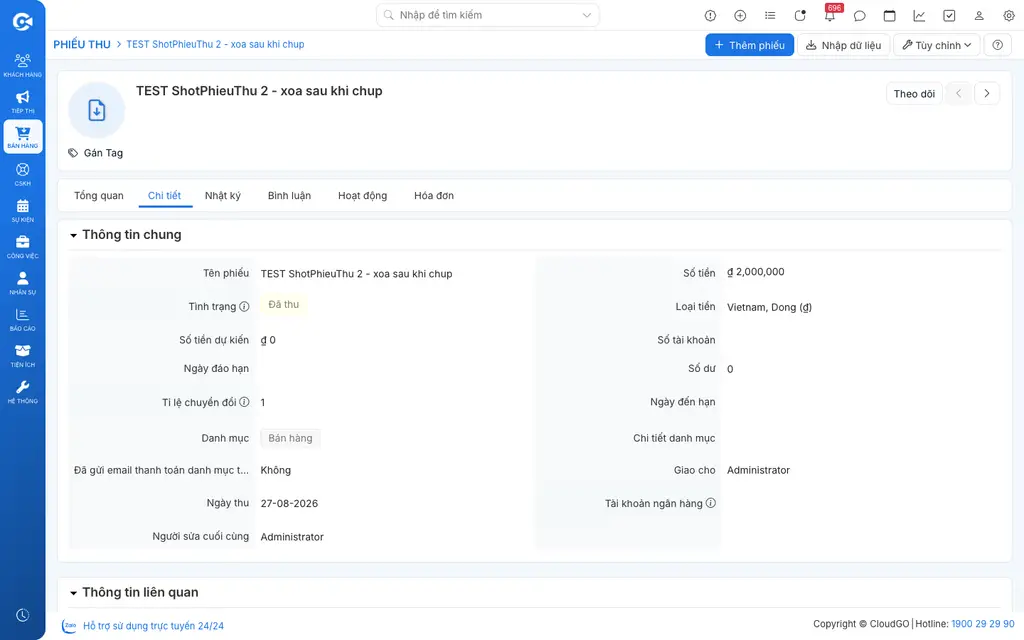The width and height of the screenshot is (1024, 640).
Task: Open the Báo Cáo reports module
Action: [x=22, y=319]
